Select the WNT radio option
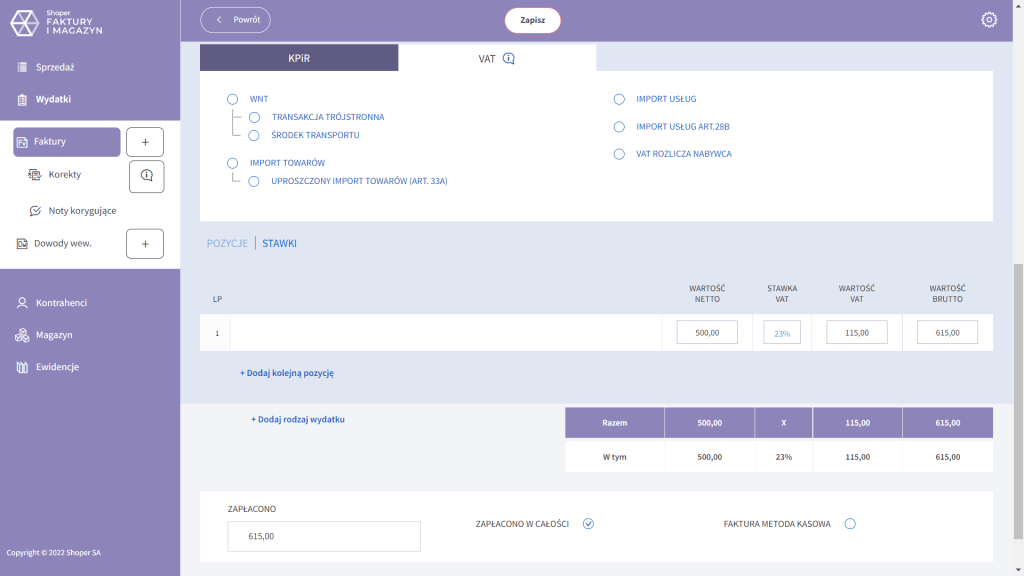 pyautogui.click(x=233, y=99)
